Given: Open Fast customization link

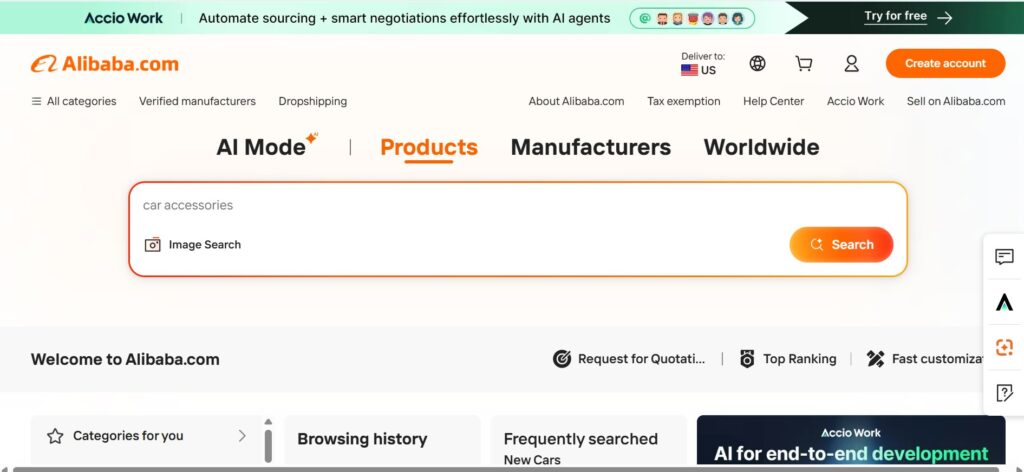Looking at the screenshot, I should click(x=937, y=358).
